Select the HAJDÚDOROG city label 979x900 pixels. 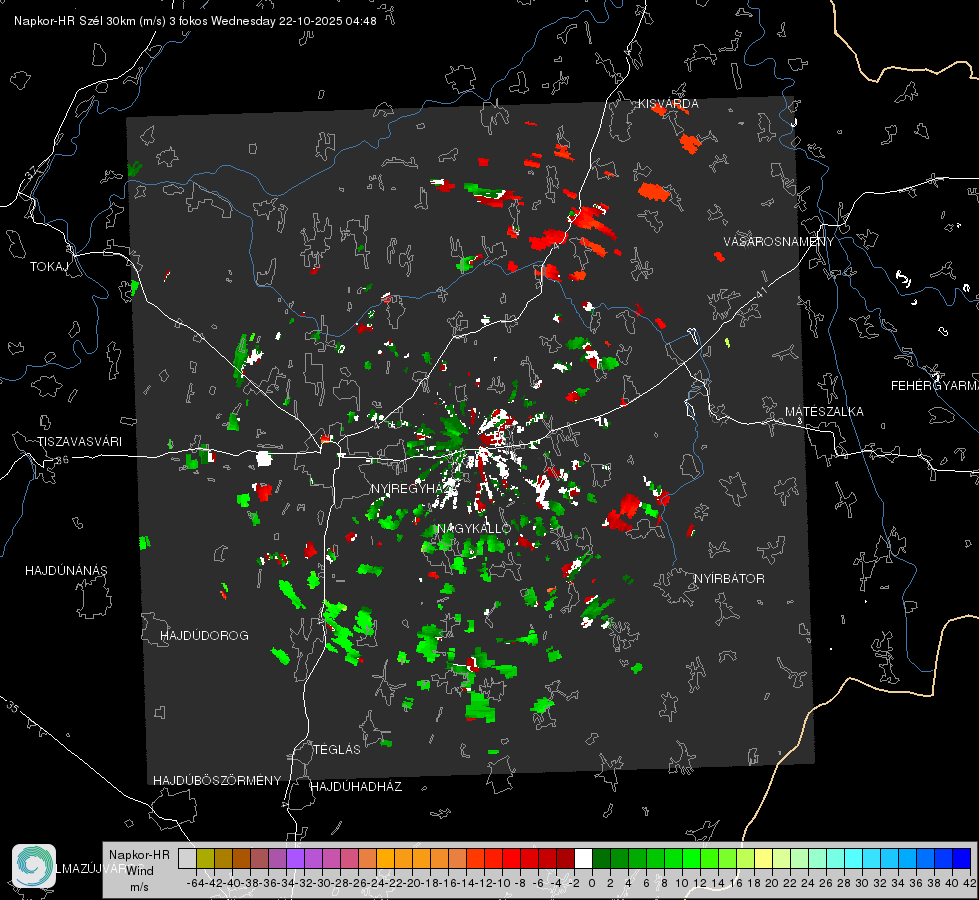(x=204, y=636)
